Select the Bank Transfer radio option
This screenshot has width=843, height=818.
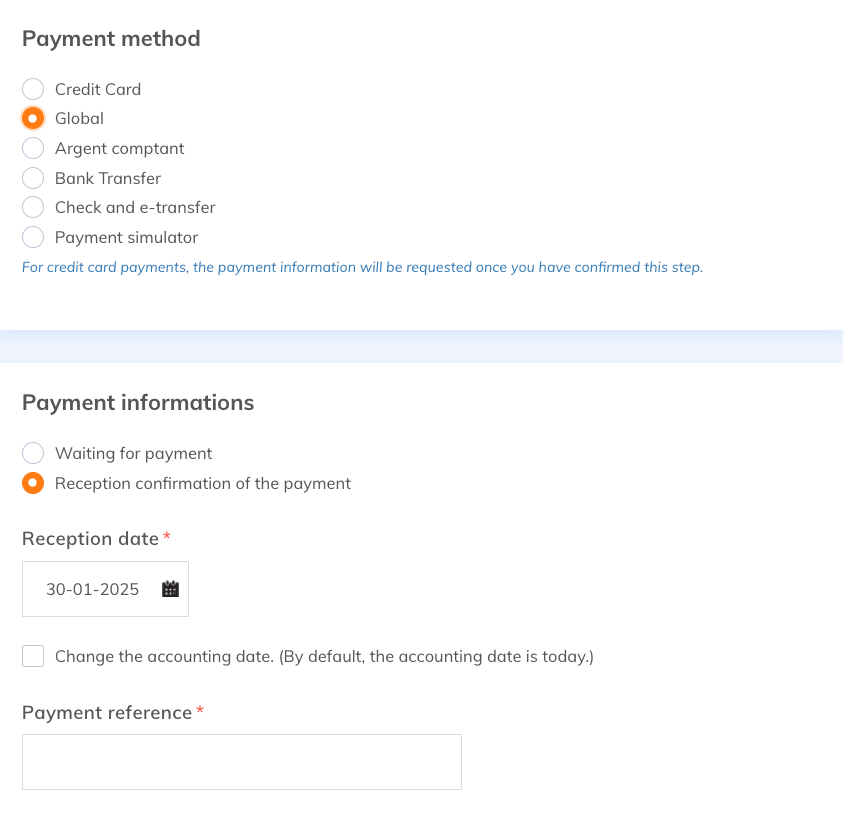[x=33, y=178]
